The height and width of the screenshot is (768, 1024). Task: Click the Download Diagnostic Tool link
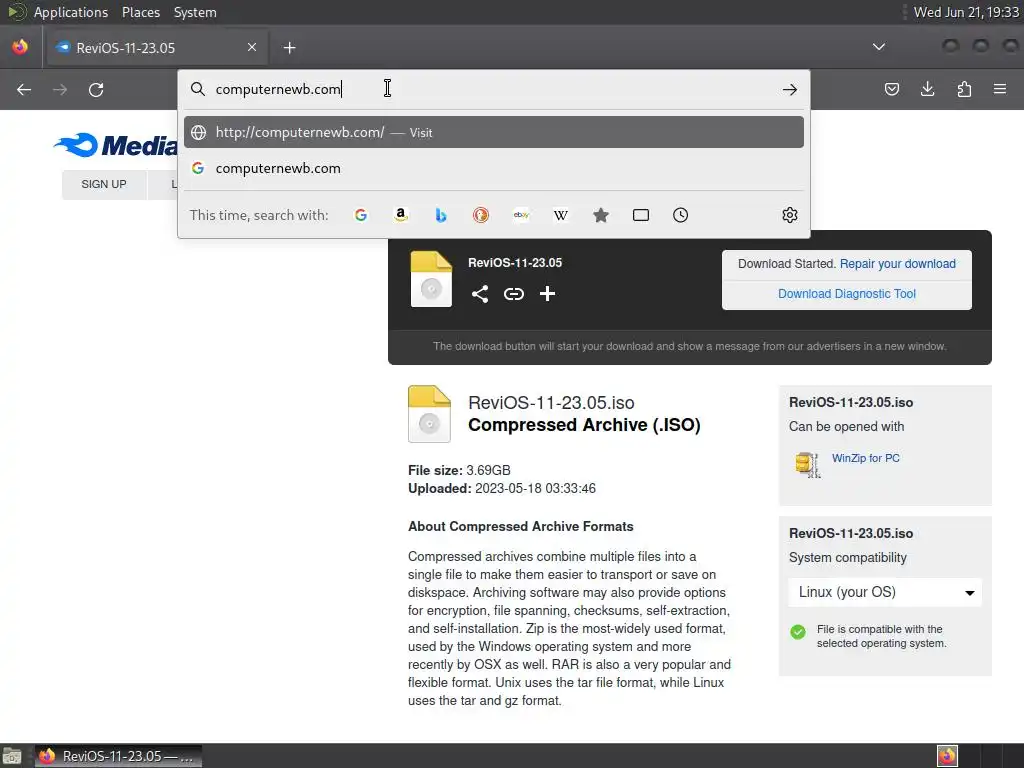[847, 294]
